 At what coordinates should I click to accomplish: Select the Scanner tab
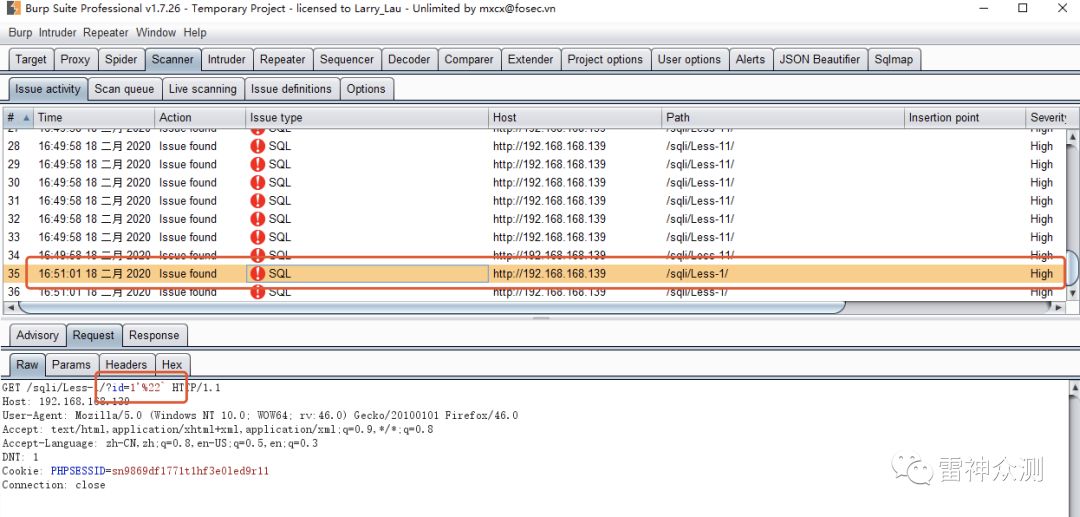point(172,59)
